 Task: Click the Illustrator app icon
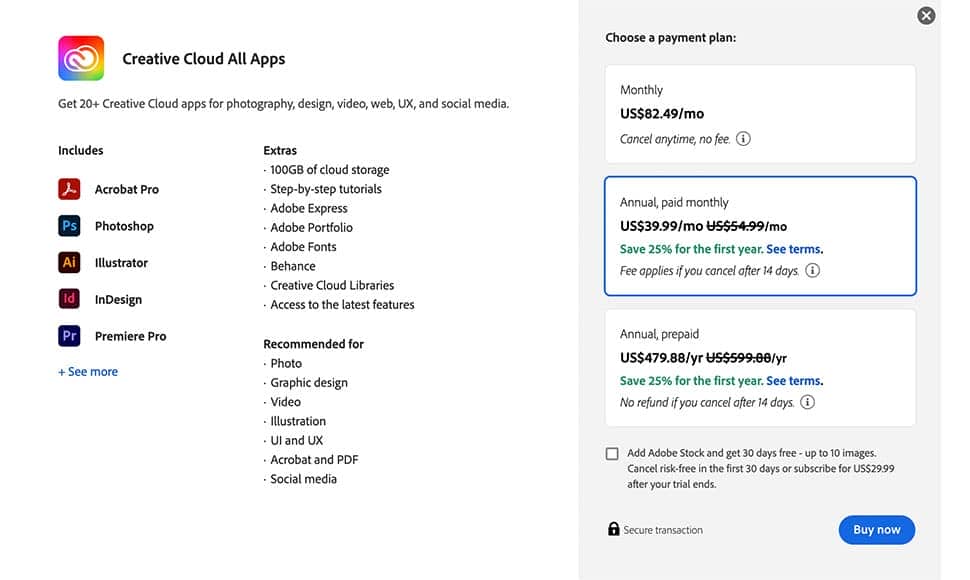[69, 263]
